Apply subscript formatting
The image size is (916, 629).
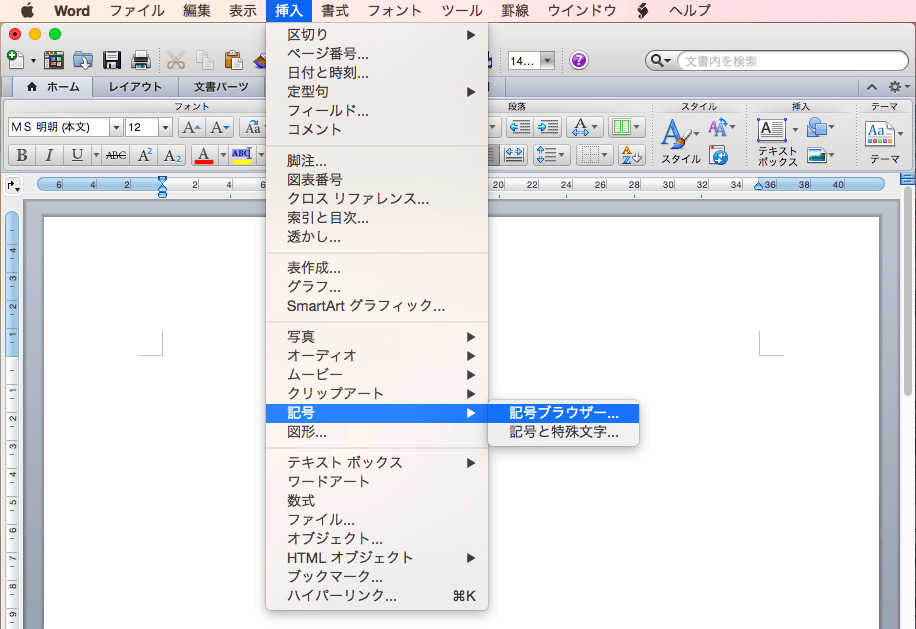(172, 155)
